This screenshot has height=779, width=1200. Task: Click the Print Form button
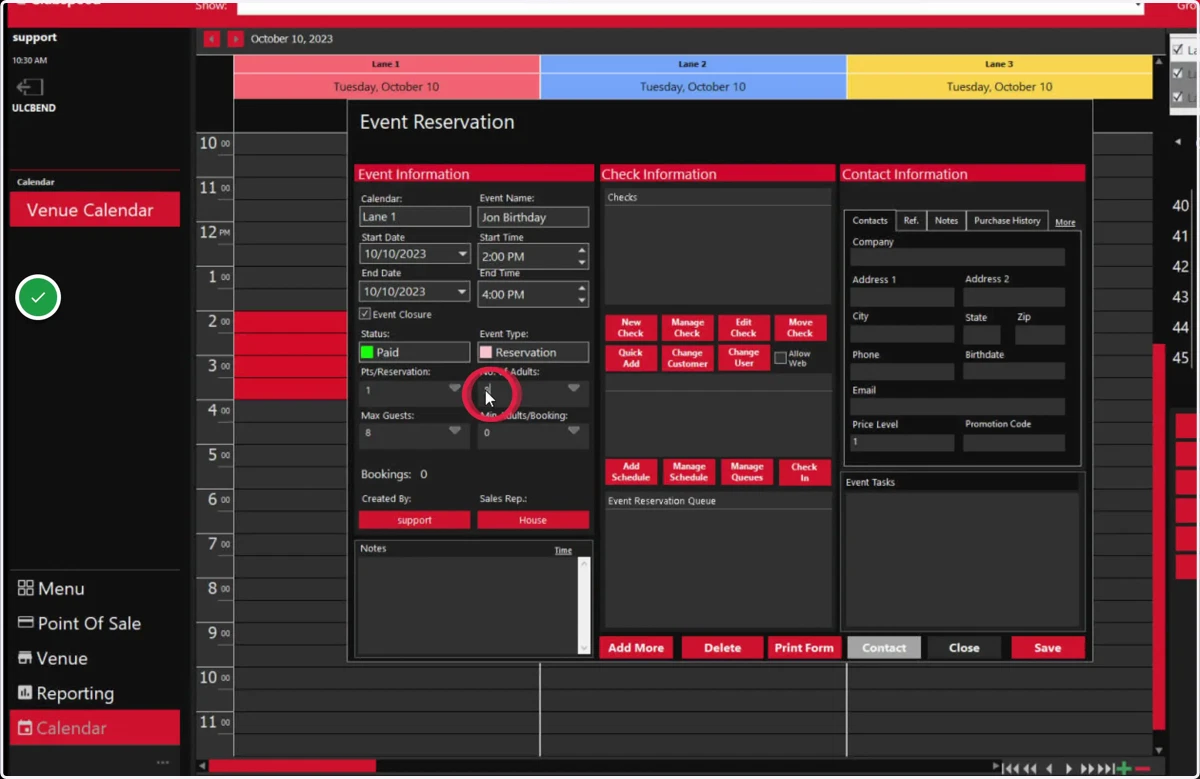point(804,648)
